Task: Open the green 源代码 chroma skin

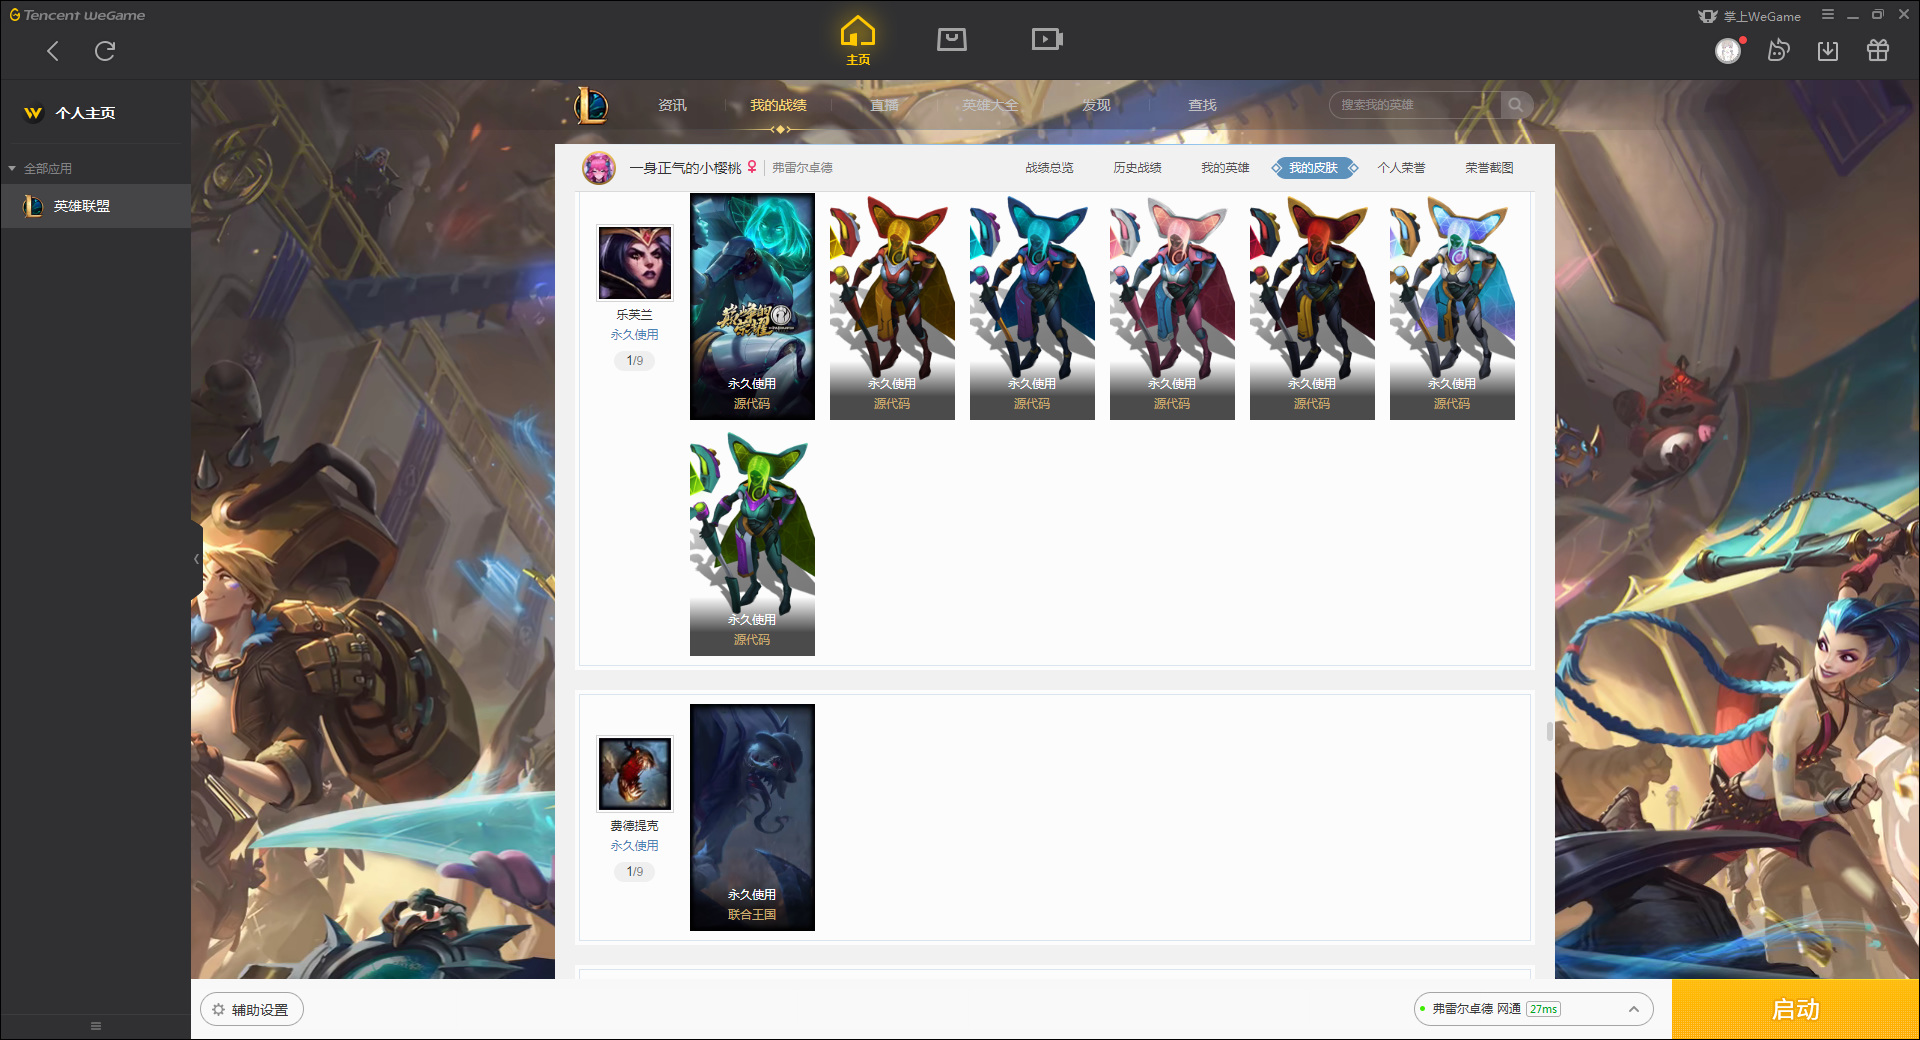Action: click(x=752, y=543)
